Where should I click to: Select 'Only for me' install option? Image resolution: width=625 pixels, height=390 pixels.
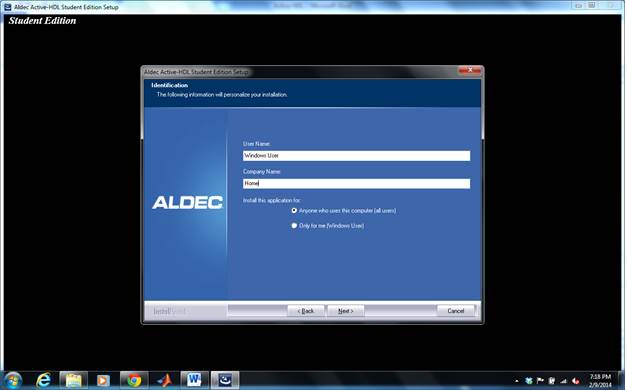[x=294, y=226]
